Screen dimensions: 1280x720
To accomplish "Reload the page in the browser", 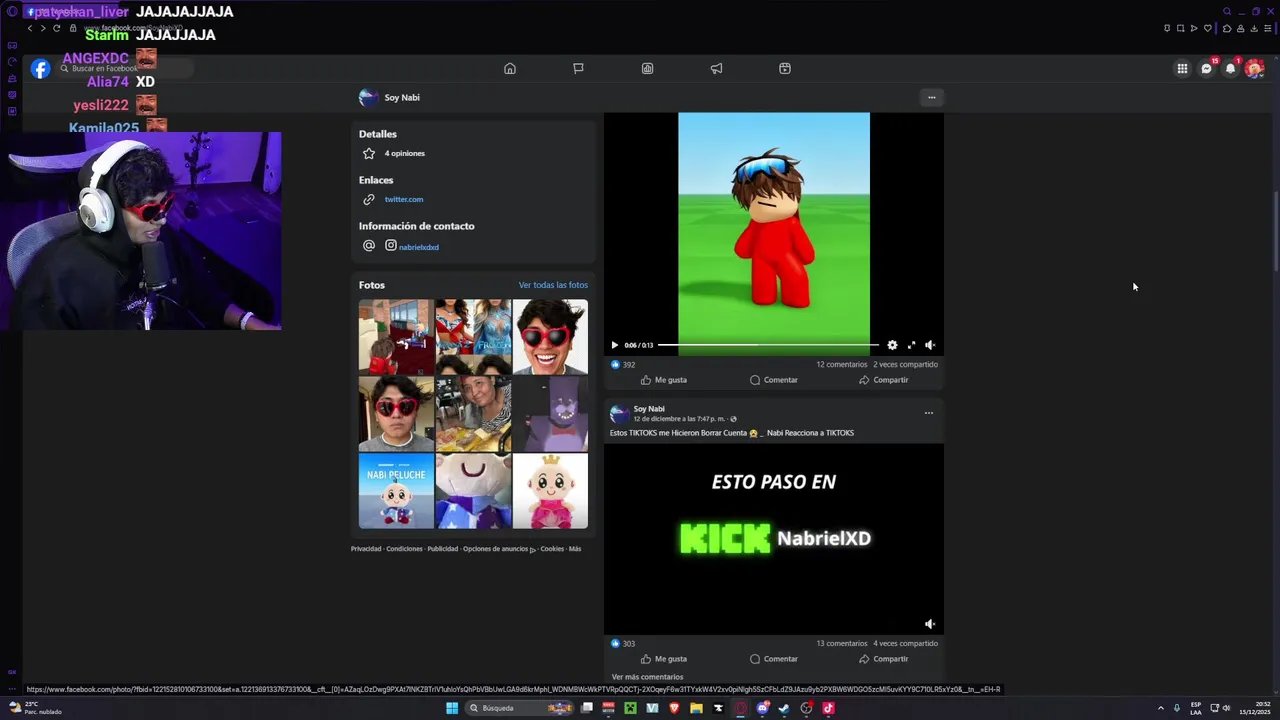I will tap(56, 28).
